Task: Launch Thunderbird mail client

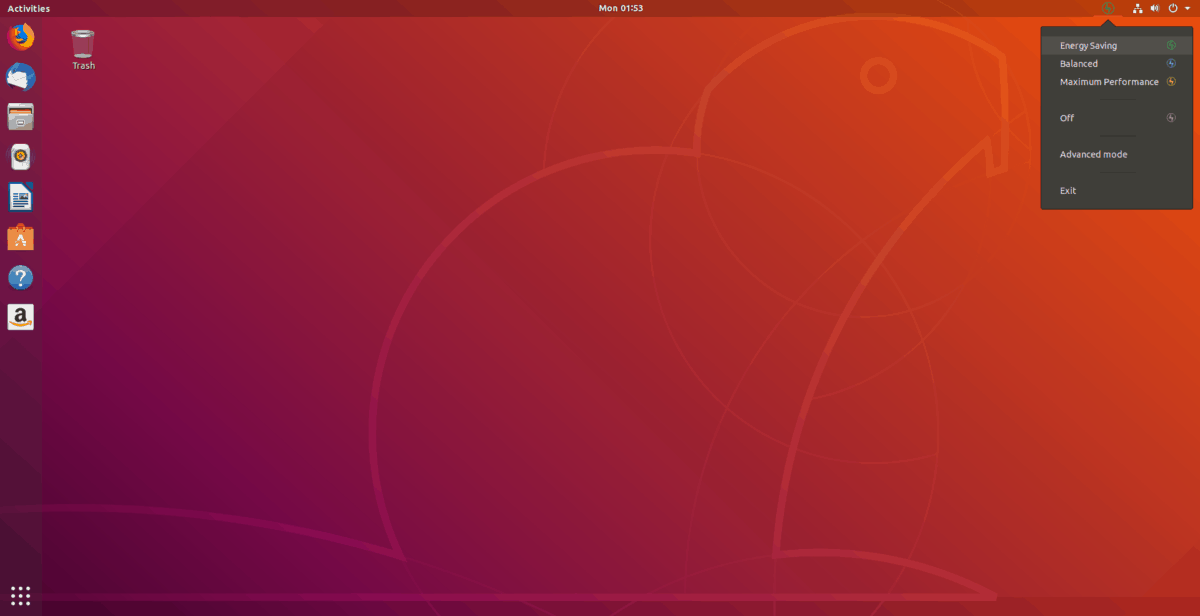Action: pyautogui.click(x=20, y=77)
